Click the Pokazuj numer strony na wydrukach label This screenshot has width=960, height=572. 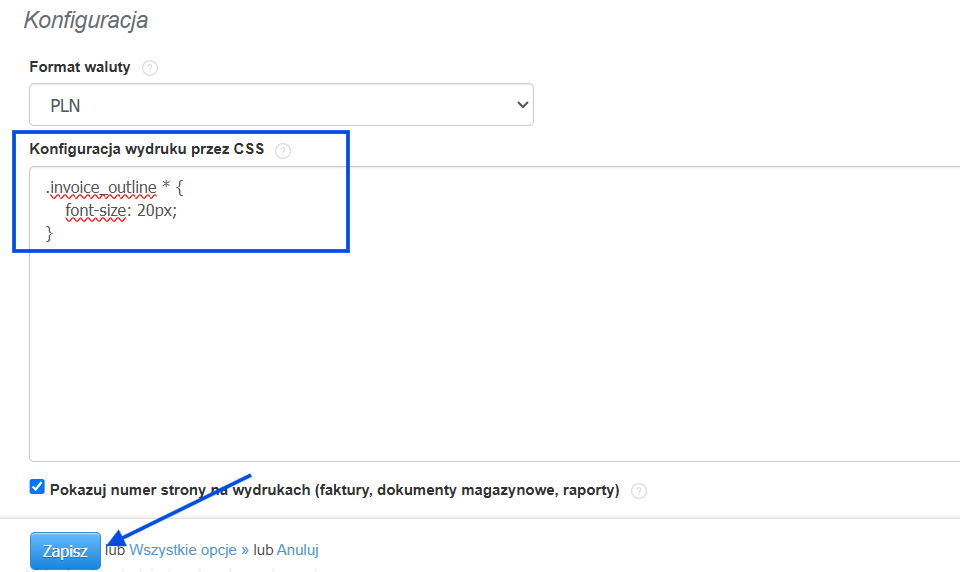coord(334,490)
